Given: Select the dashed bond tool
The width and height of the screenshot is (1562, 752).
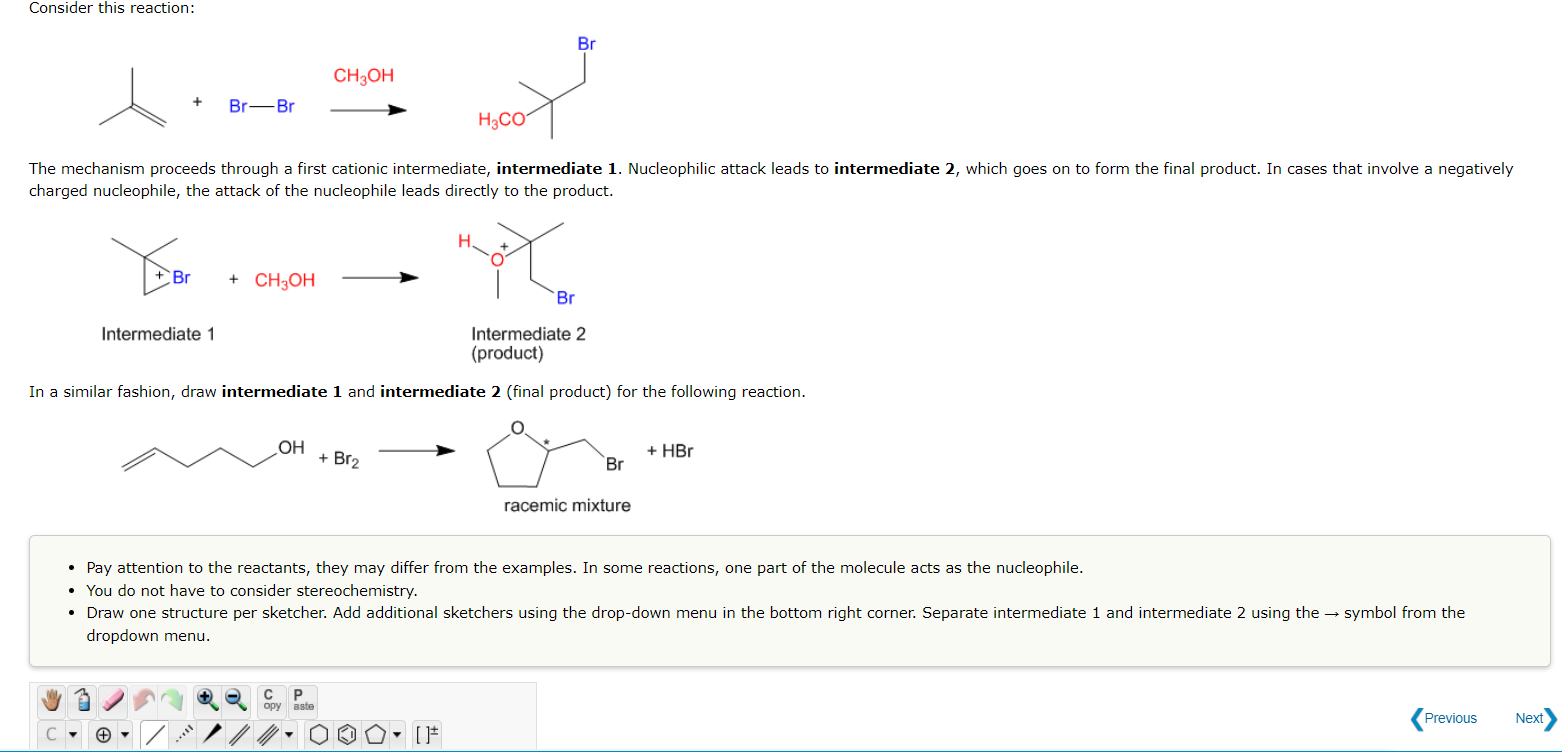Looking at the screenshot, I should point(182,732).
